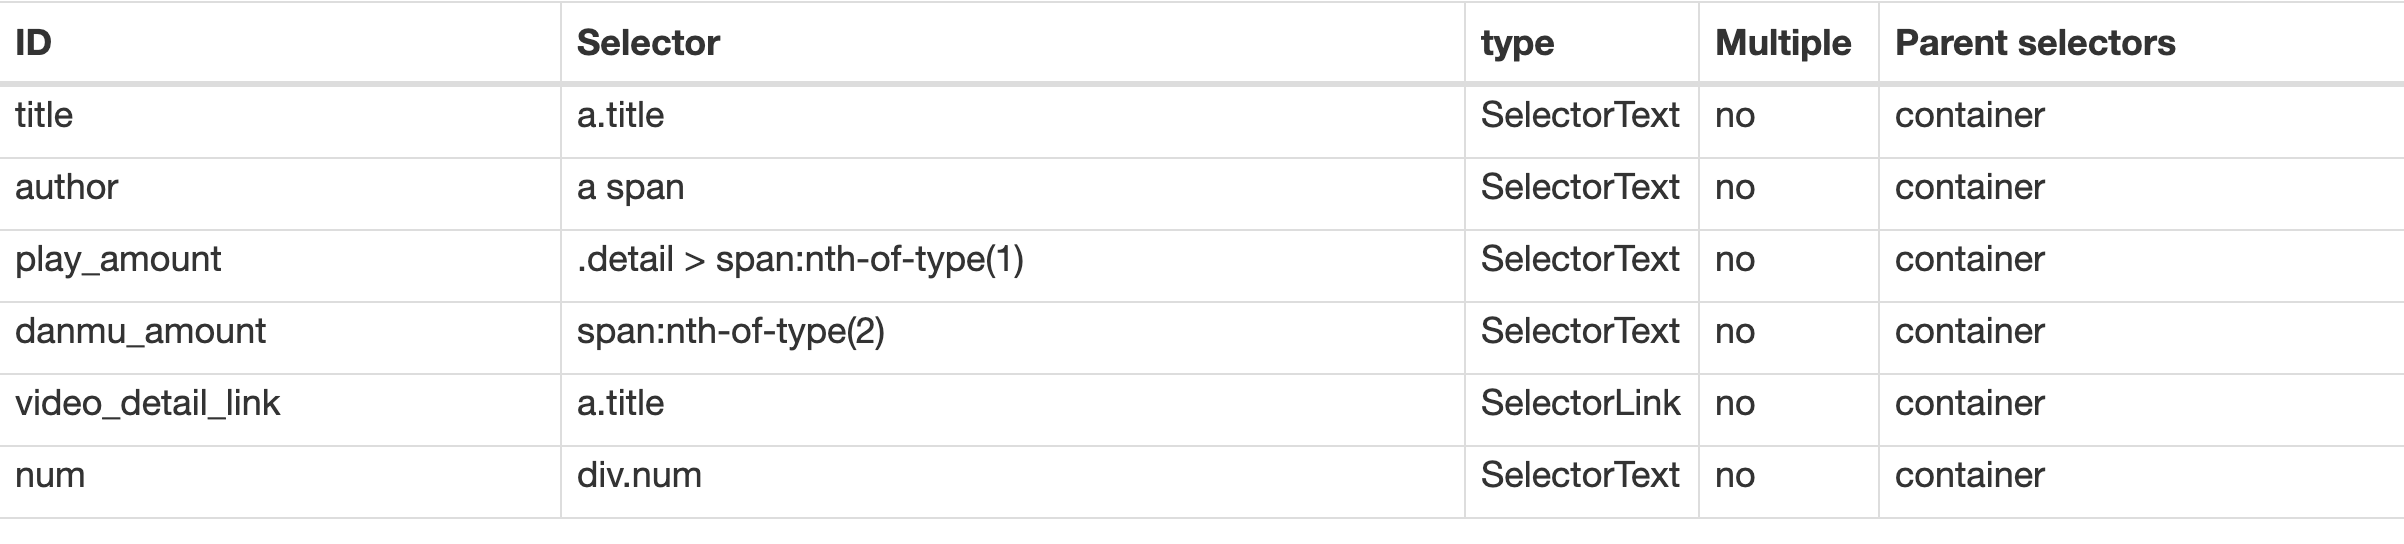This screenshot has width=2404, height=544.
Task: Select the num ID cell
Action: [x=50, y=475]
